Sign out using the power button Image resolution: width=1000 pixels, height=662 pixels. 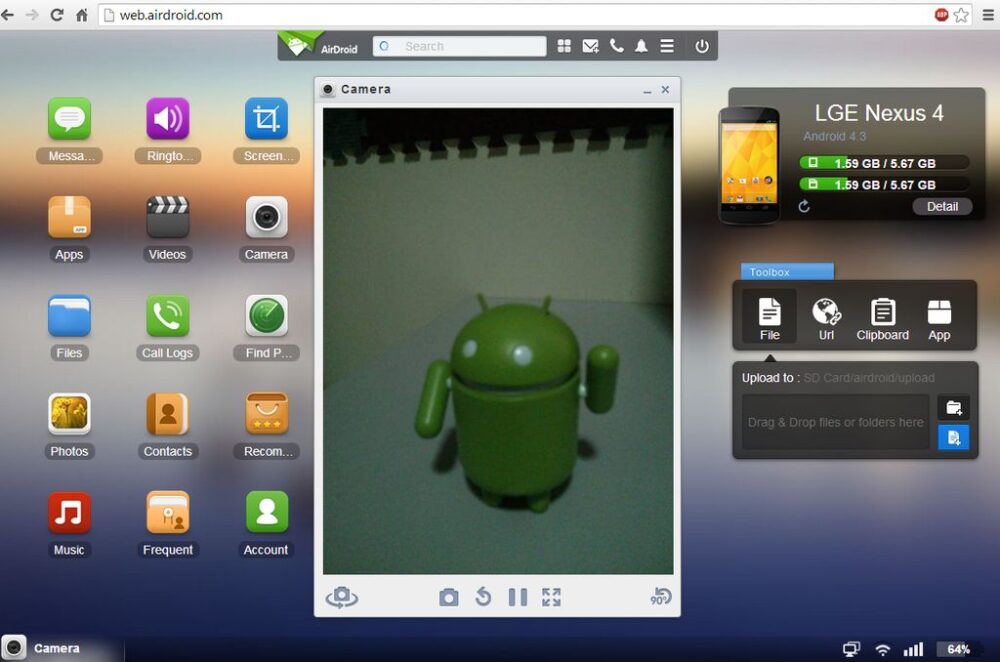[701, 45]
